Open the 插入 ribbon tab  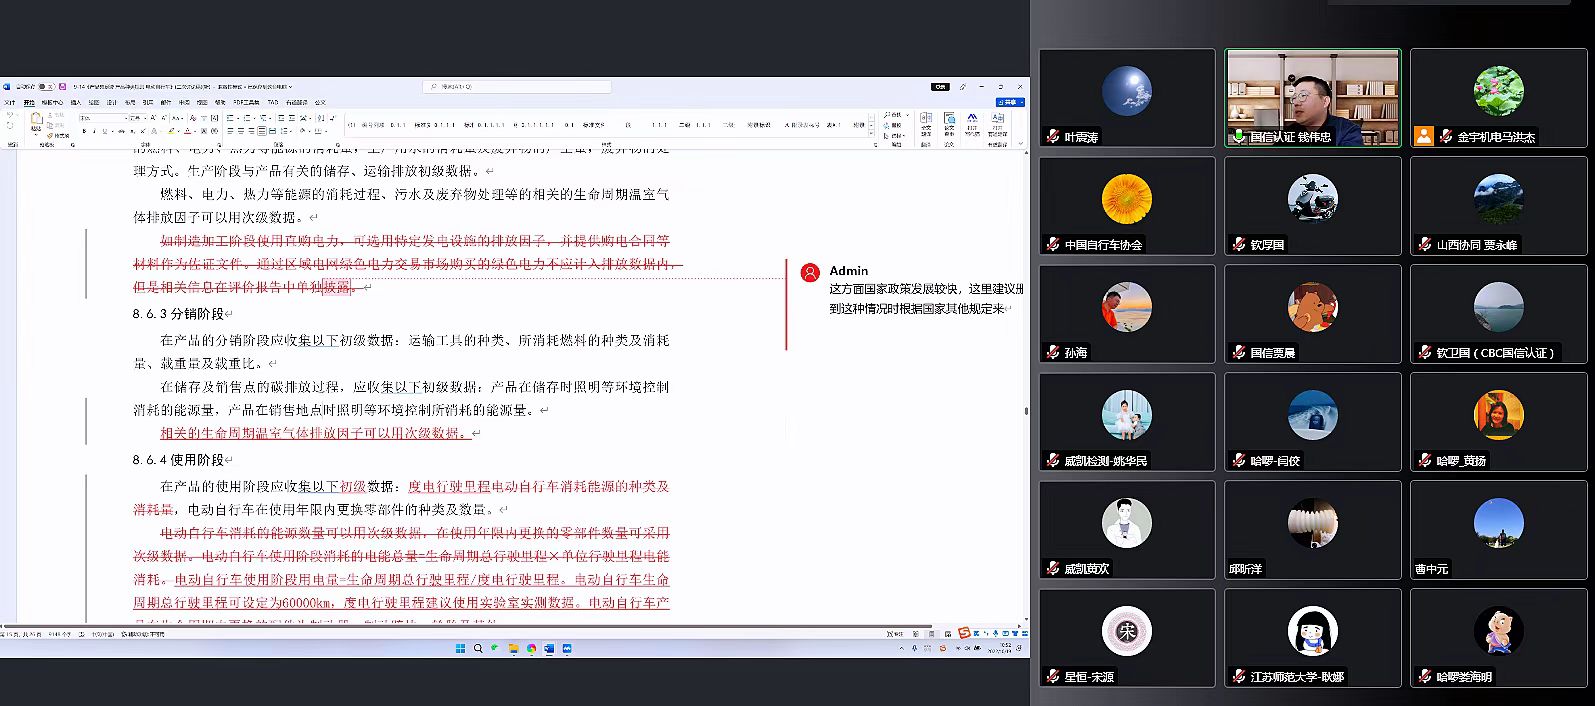click(x=76, y=102)
